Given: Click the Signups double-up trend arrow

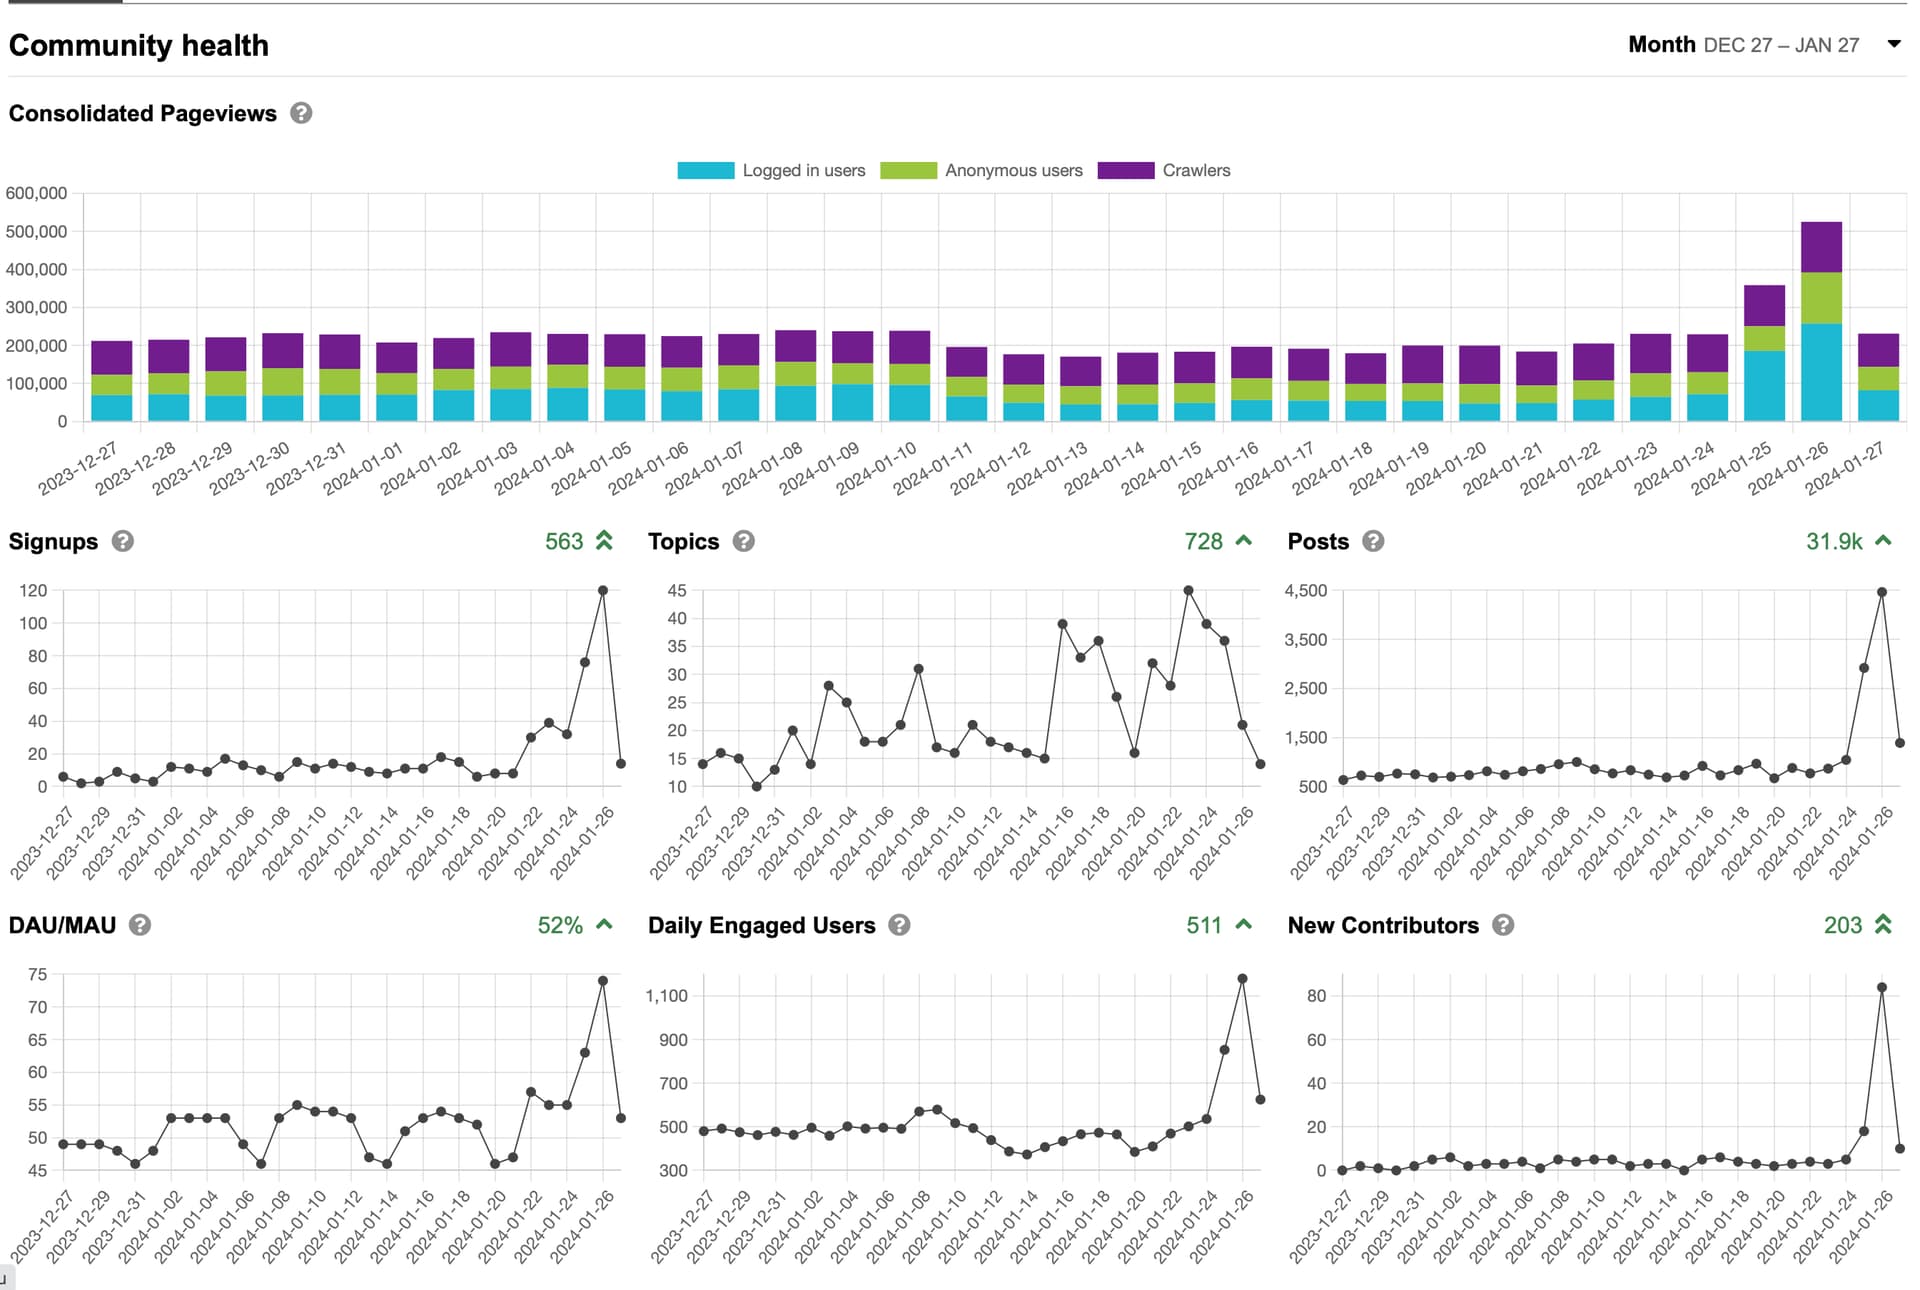Looking at the screenshot, I should pyautogui.click(x=604, y=541).
